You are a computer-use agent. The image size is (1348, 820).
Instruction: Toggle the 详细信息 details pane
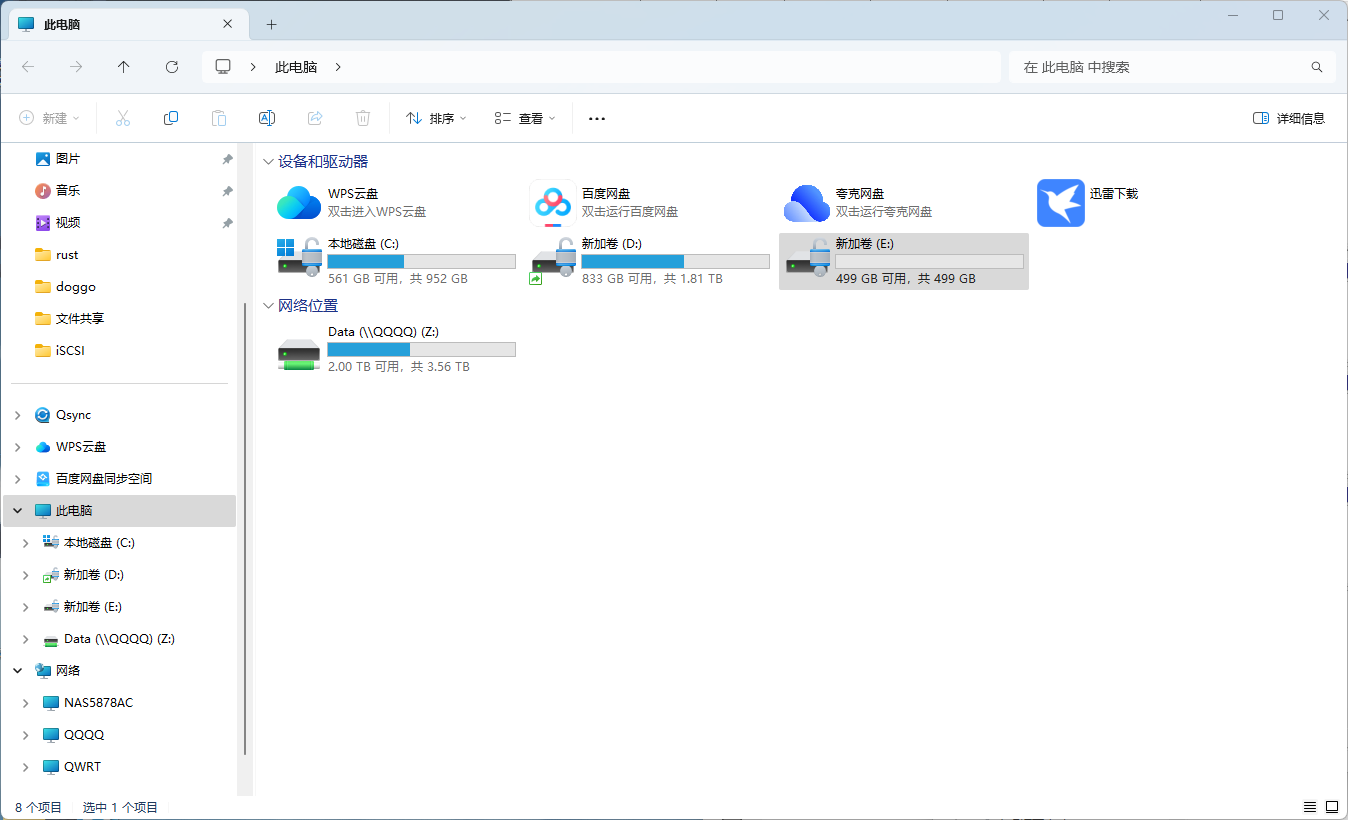tap(1289, 118)
